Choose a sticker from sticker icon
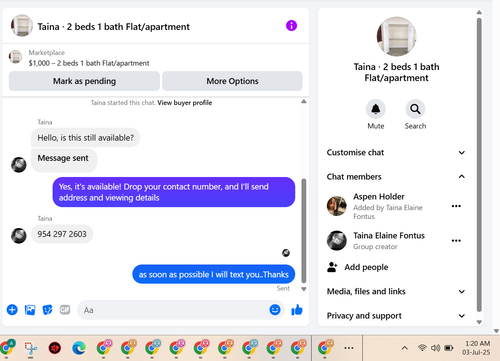 (x=47, y=310)
